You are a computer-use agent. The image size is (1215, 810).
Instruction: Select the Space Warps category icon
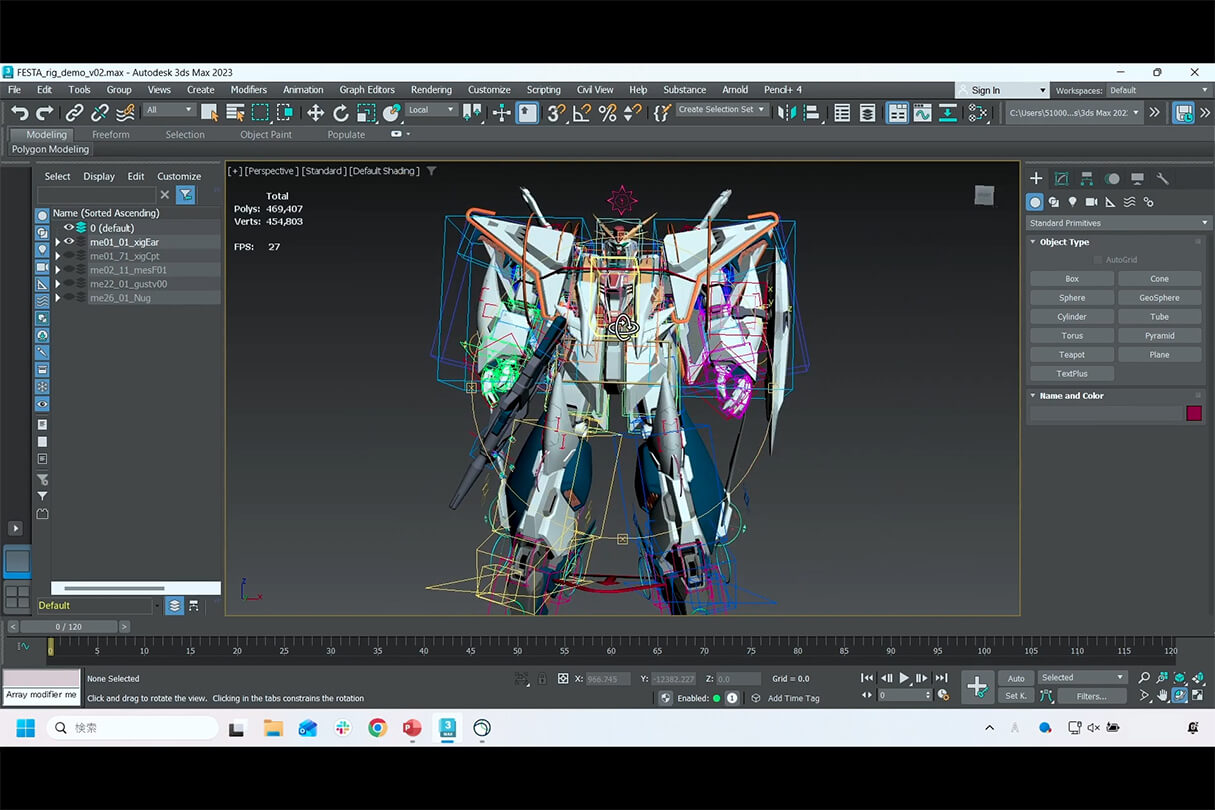[1129, 202]
